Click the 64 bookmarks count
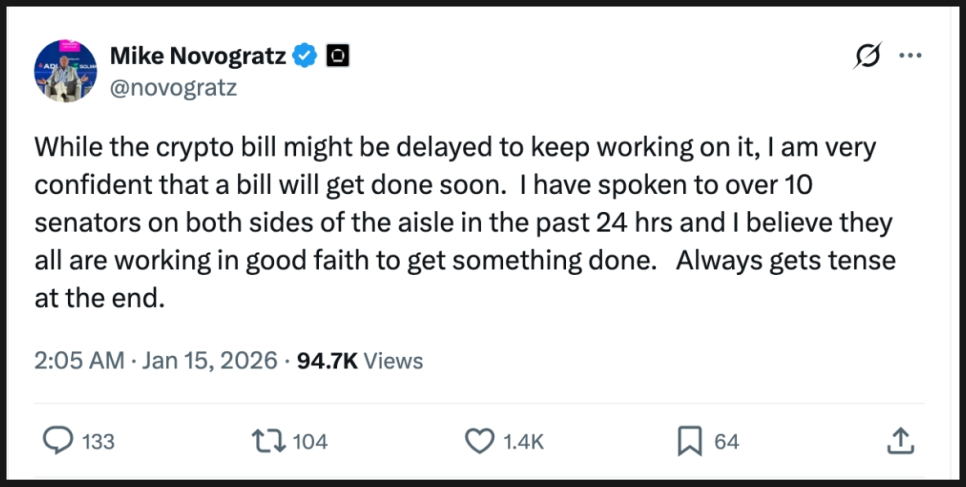Screen dimensions: 966x487 pos(727,441)
